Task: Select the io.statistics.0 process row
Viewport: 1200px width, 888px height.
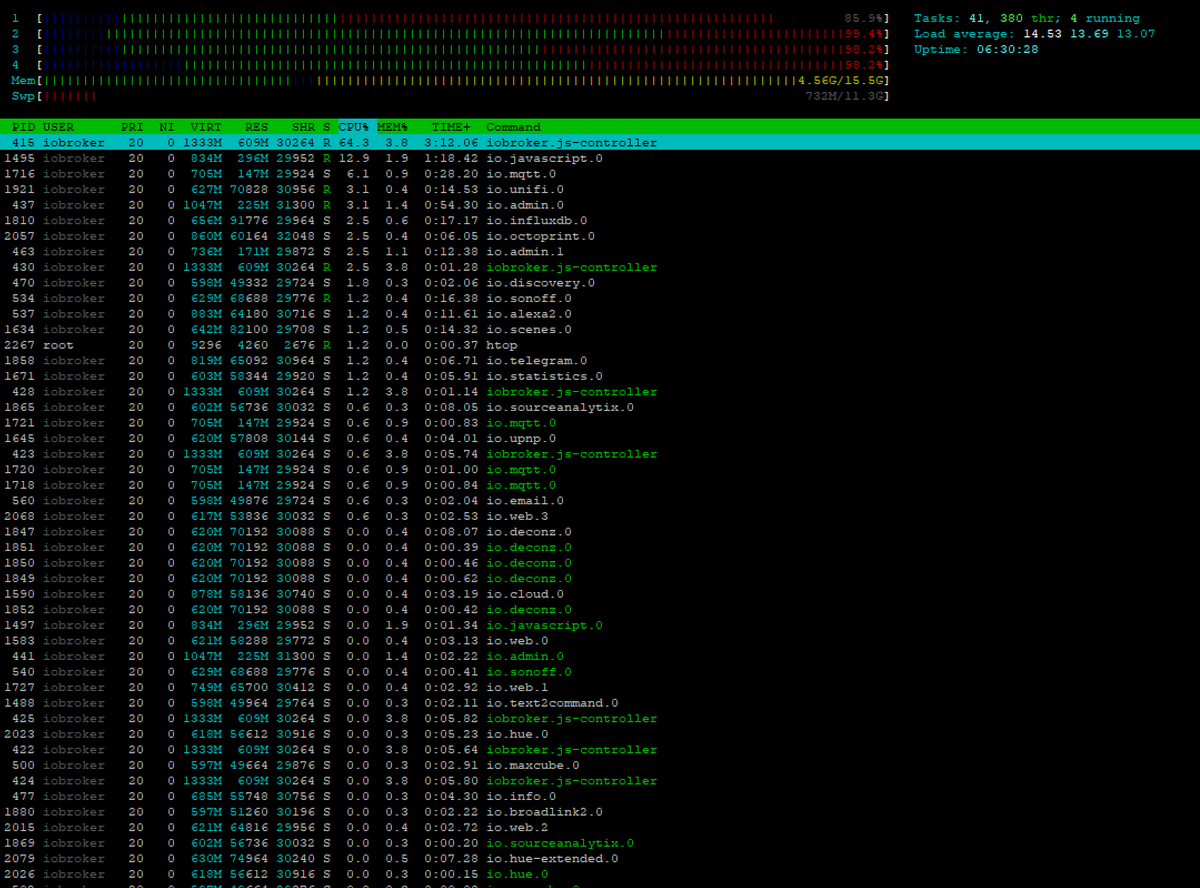Action: pyautogui.click(x=600, y=376)
